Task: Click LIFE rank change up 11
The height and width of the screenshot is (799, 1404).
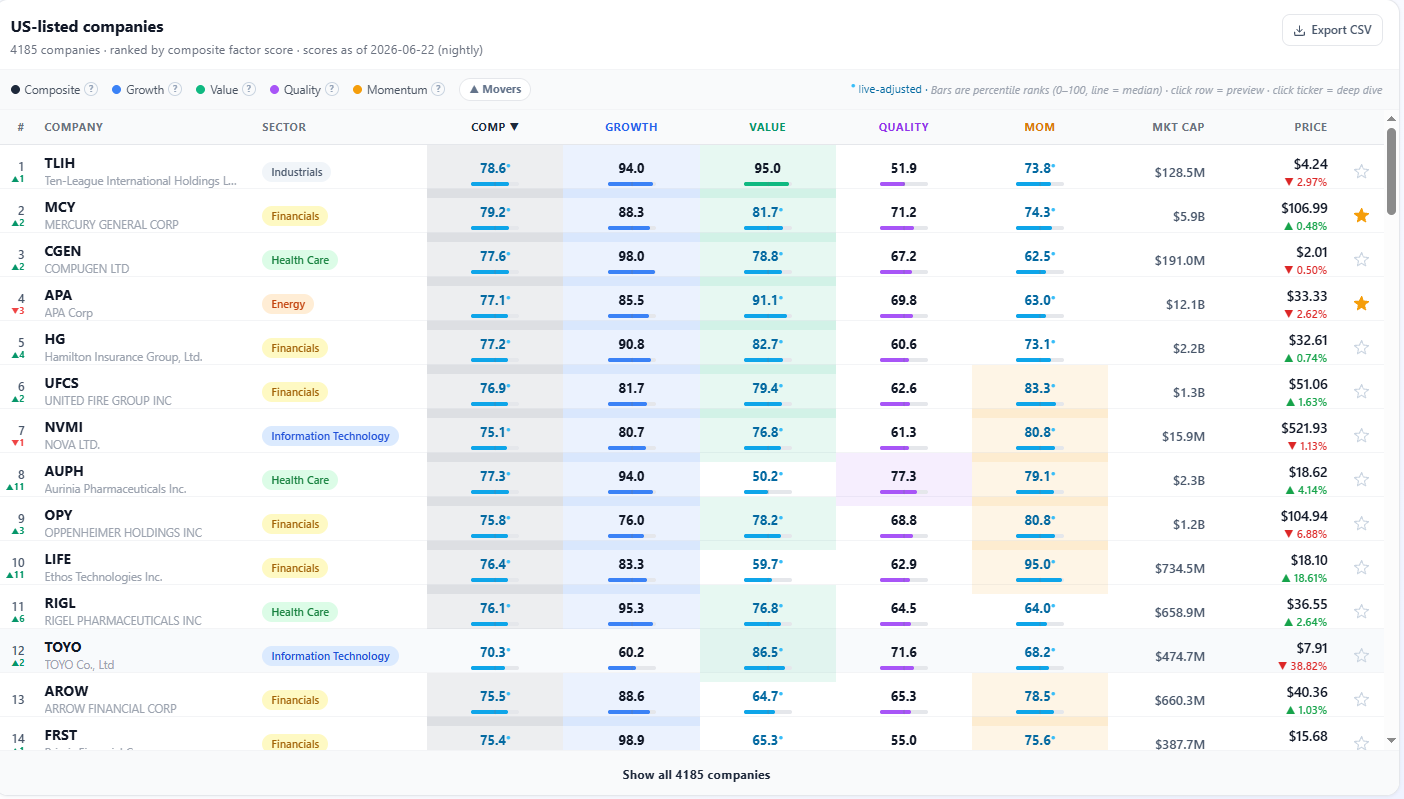Action: coord(17,576)
